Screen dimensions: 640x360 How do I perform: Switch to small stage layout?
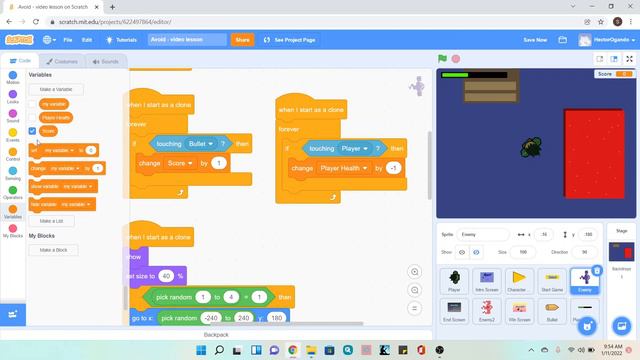600,59
